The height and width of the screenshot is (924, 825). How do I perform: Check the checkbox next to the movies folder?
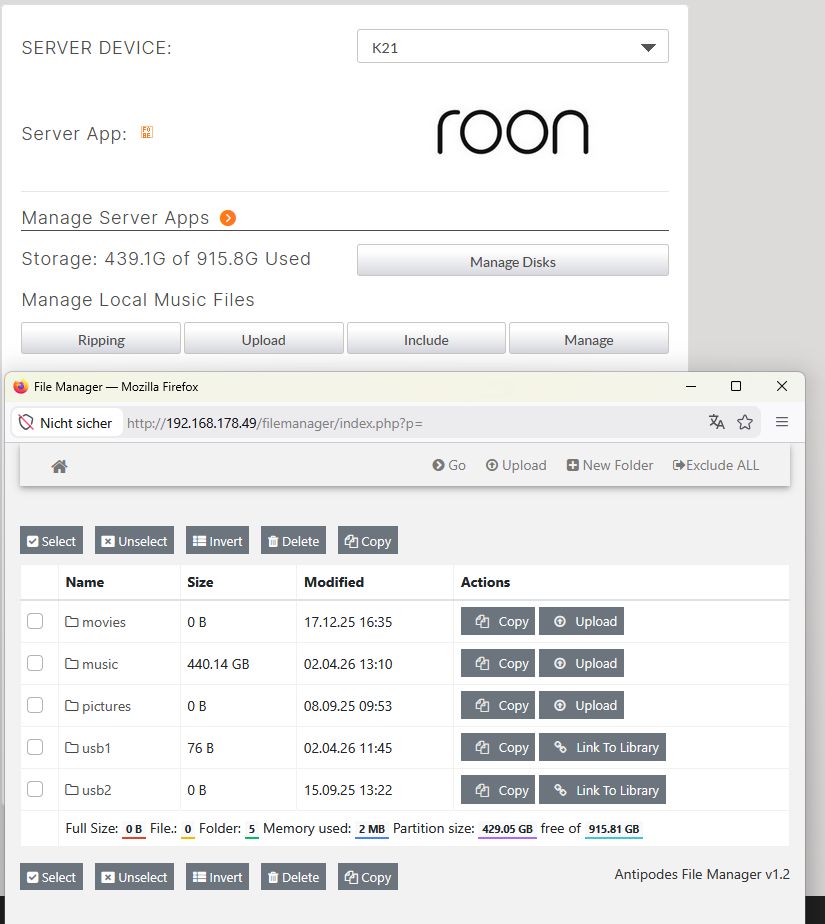point(37,621)
